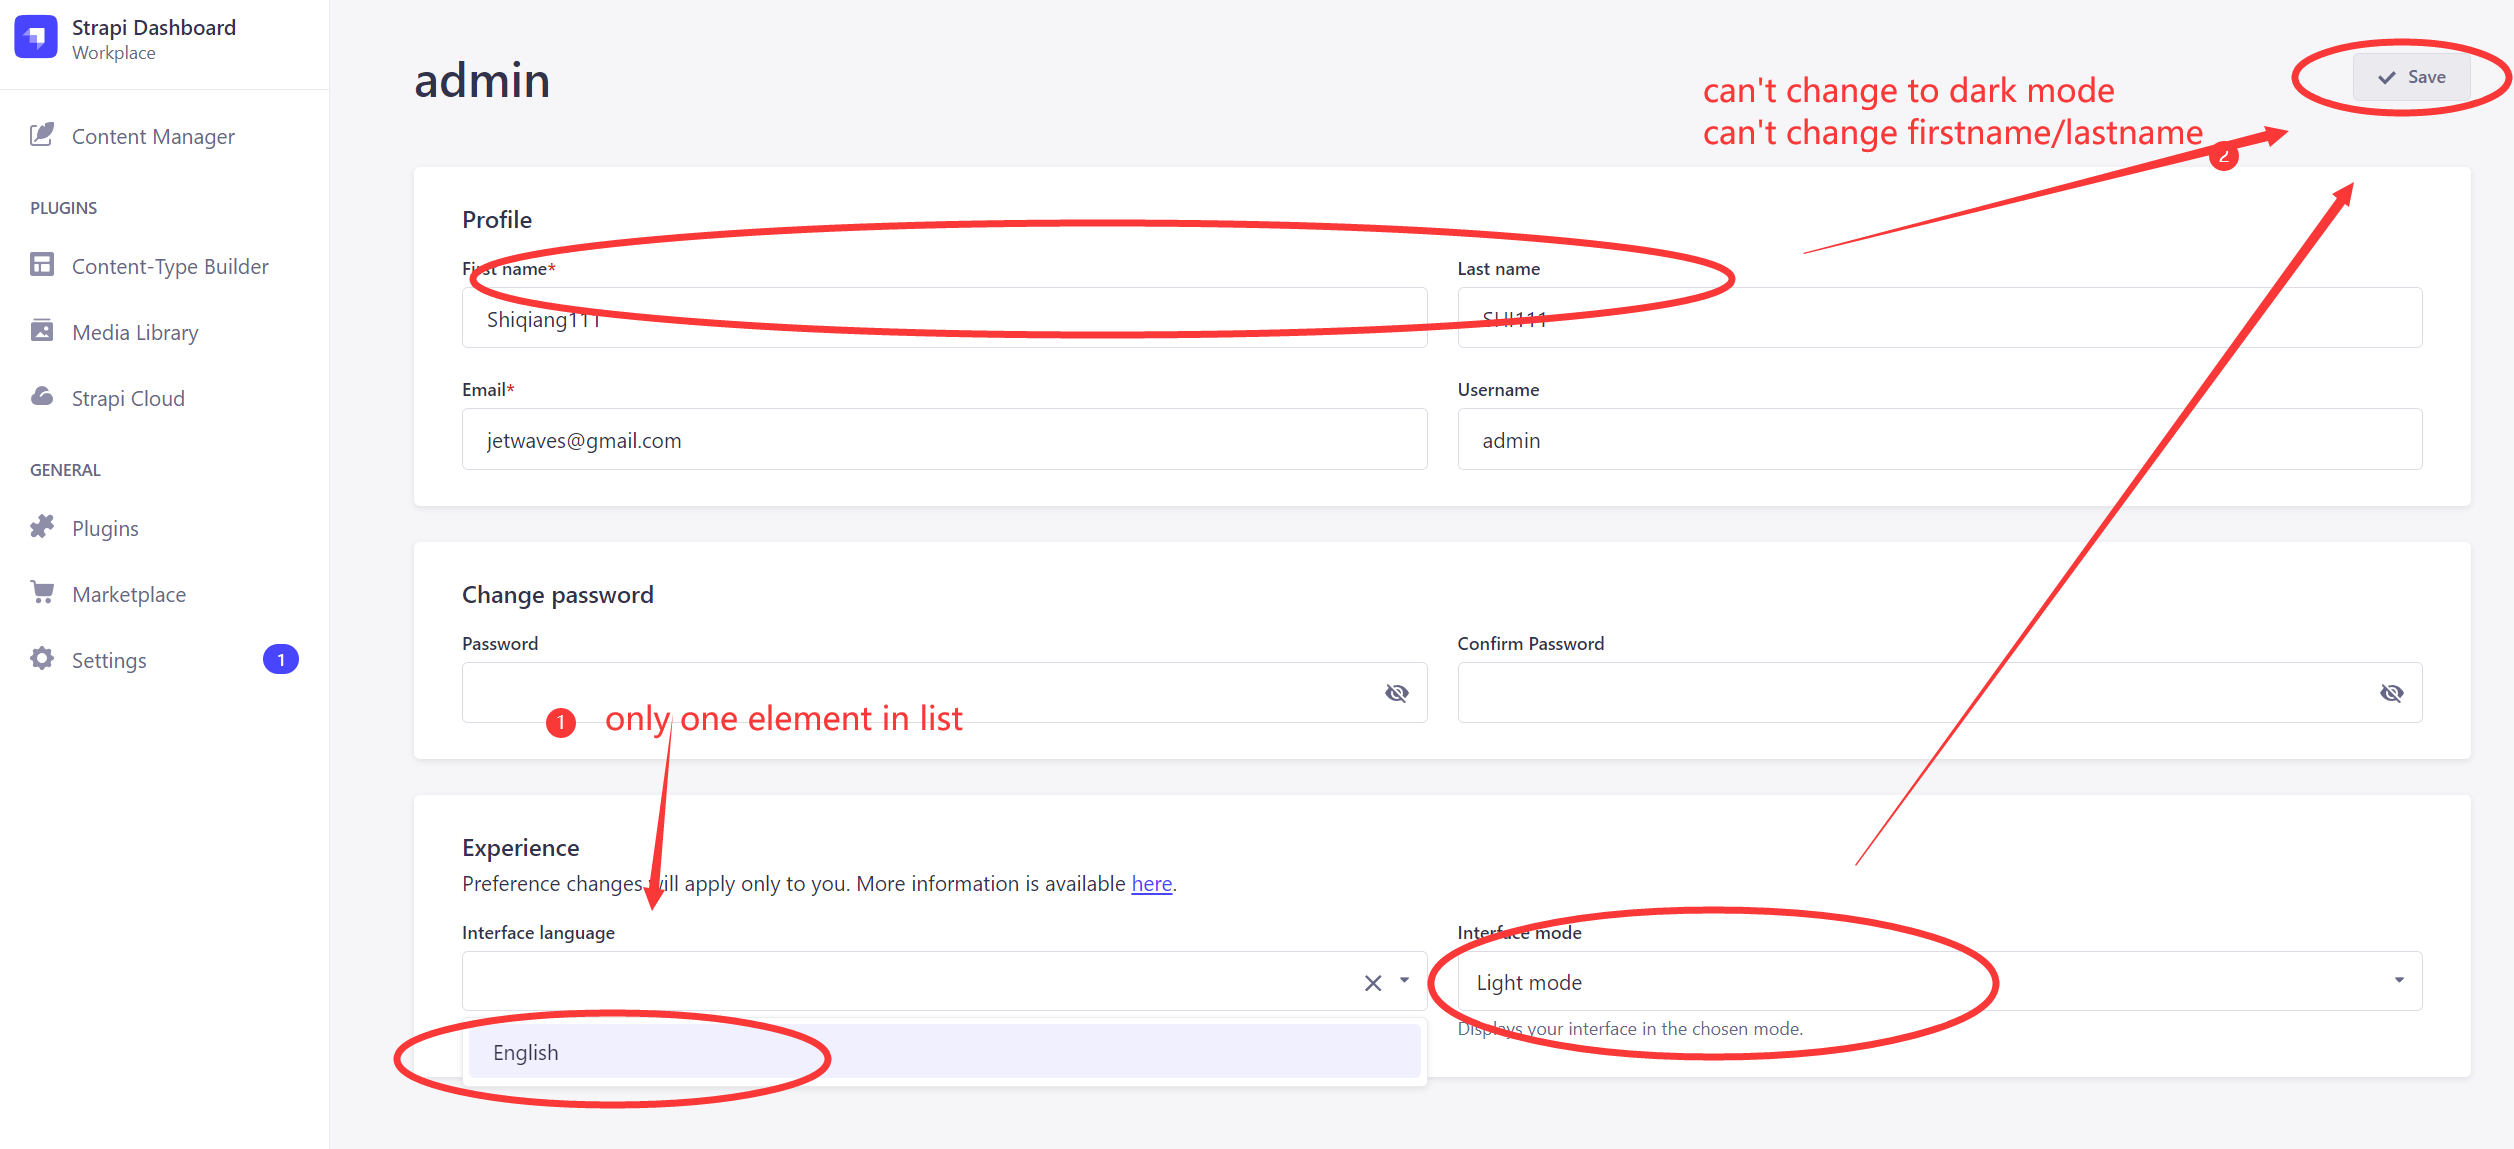The image size is (2514, 1149).
Task: Open the preferences information link labeled here
Action: point(1151,884)
